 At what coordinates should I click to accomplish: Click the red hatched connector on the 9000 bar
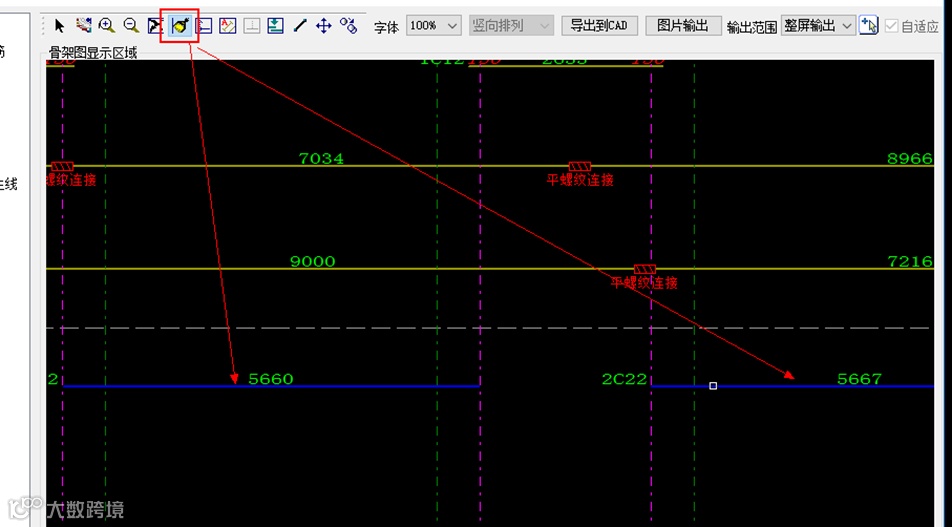(645, 269)
